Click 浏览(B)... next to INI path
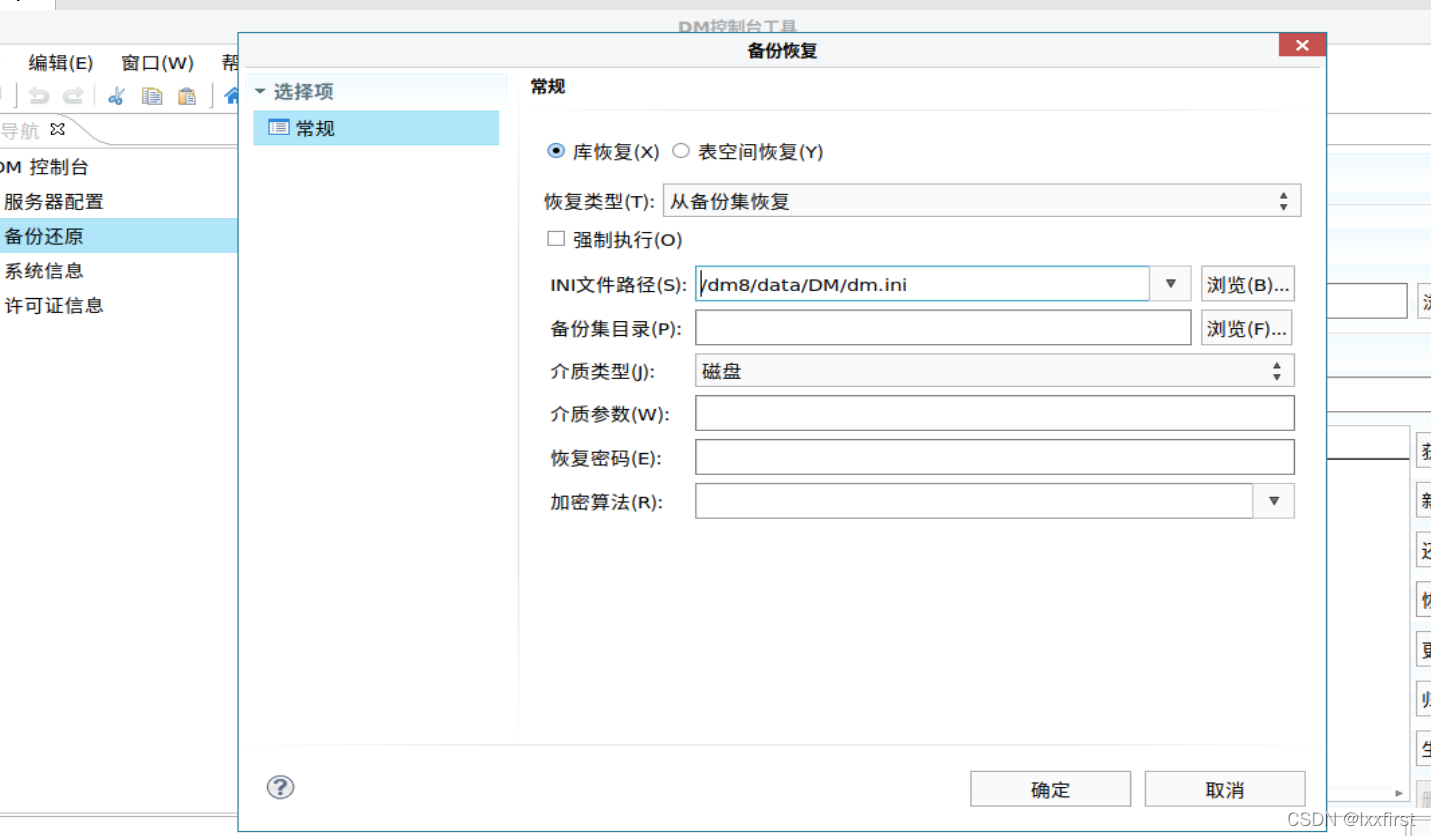The height and width of the screenshot is (836, 1431). 1248,284
